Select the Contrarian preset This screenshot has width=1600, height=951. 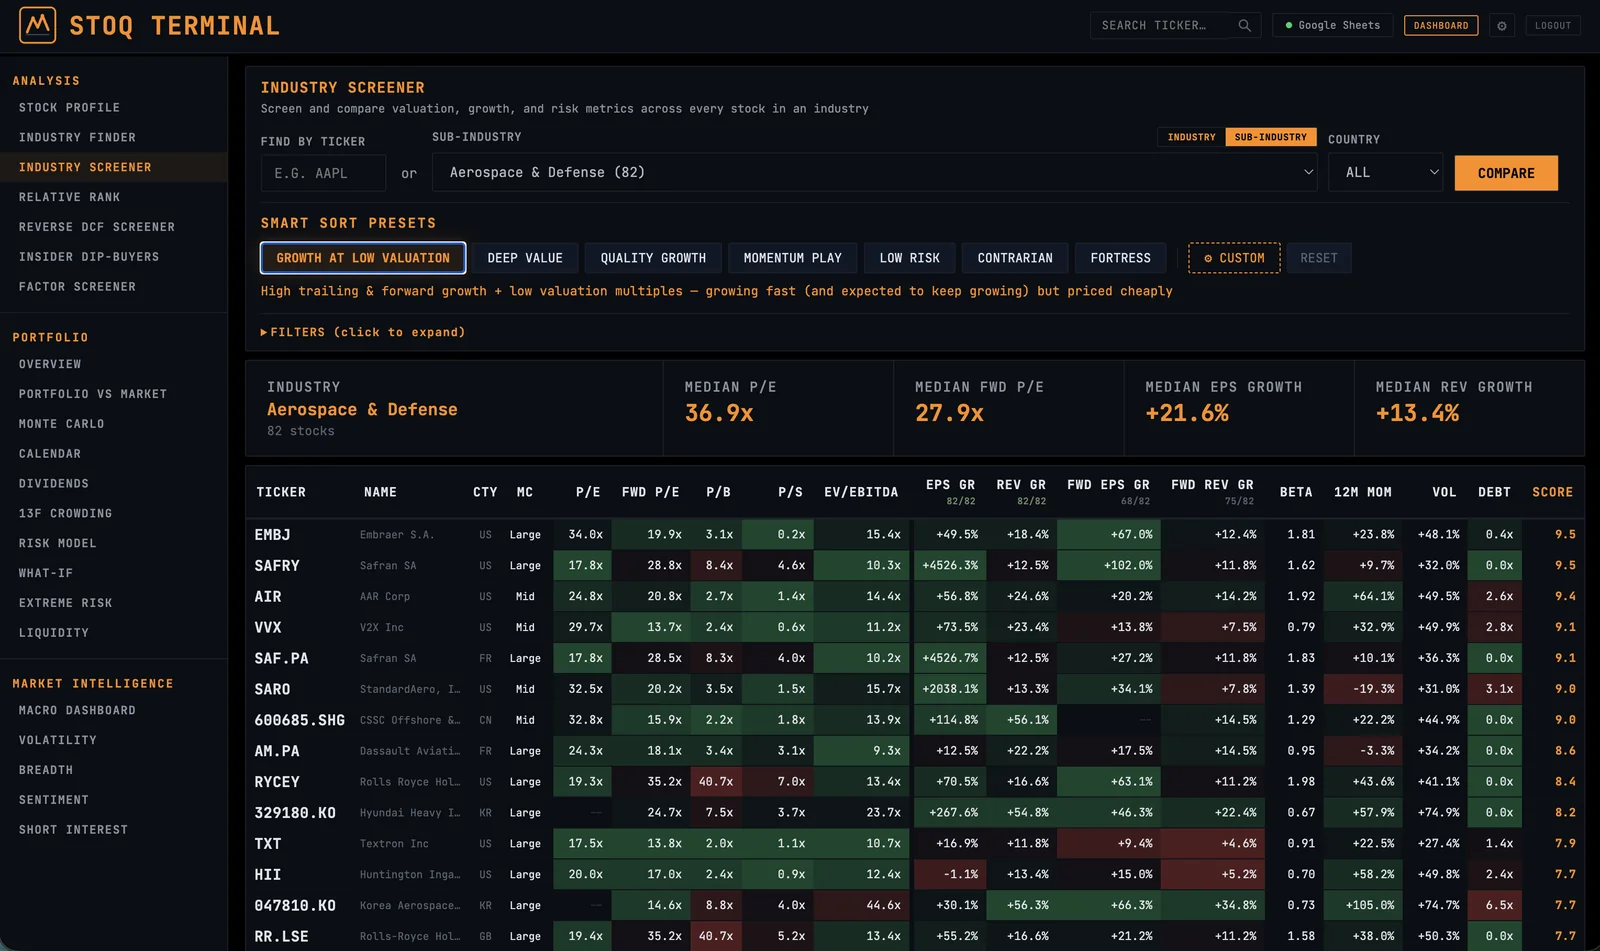[1015, 258]
